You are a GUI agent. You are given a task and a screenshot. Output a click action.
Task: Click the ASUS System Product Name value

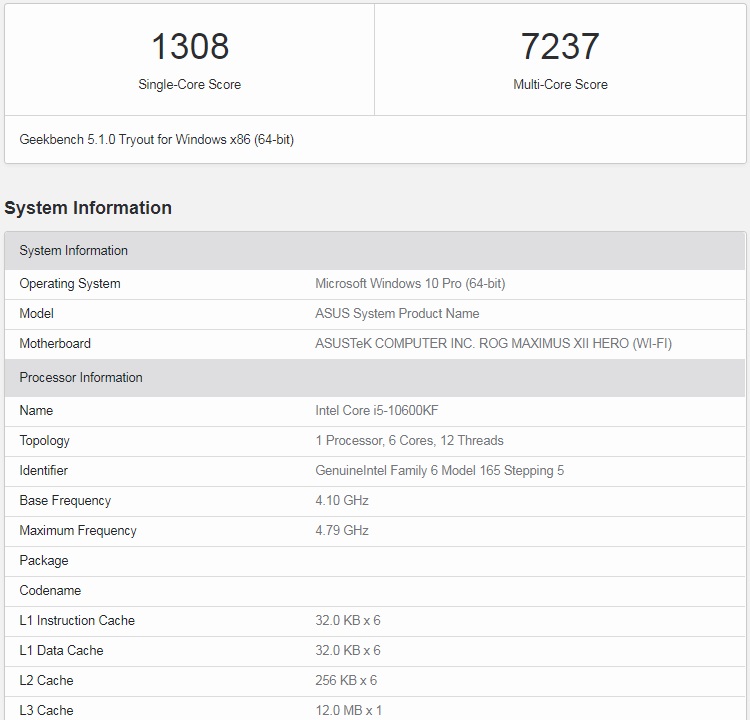point(397,313)
